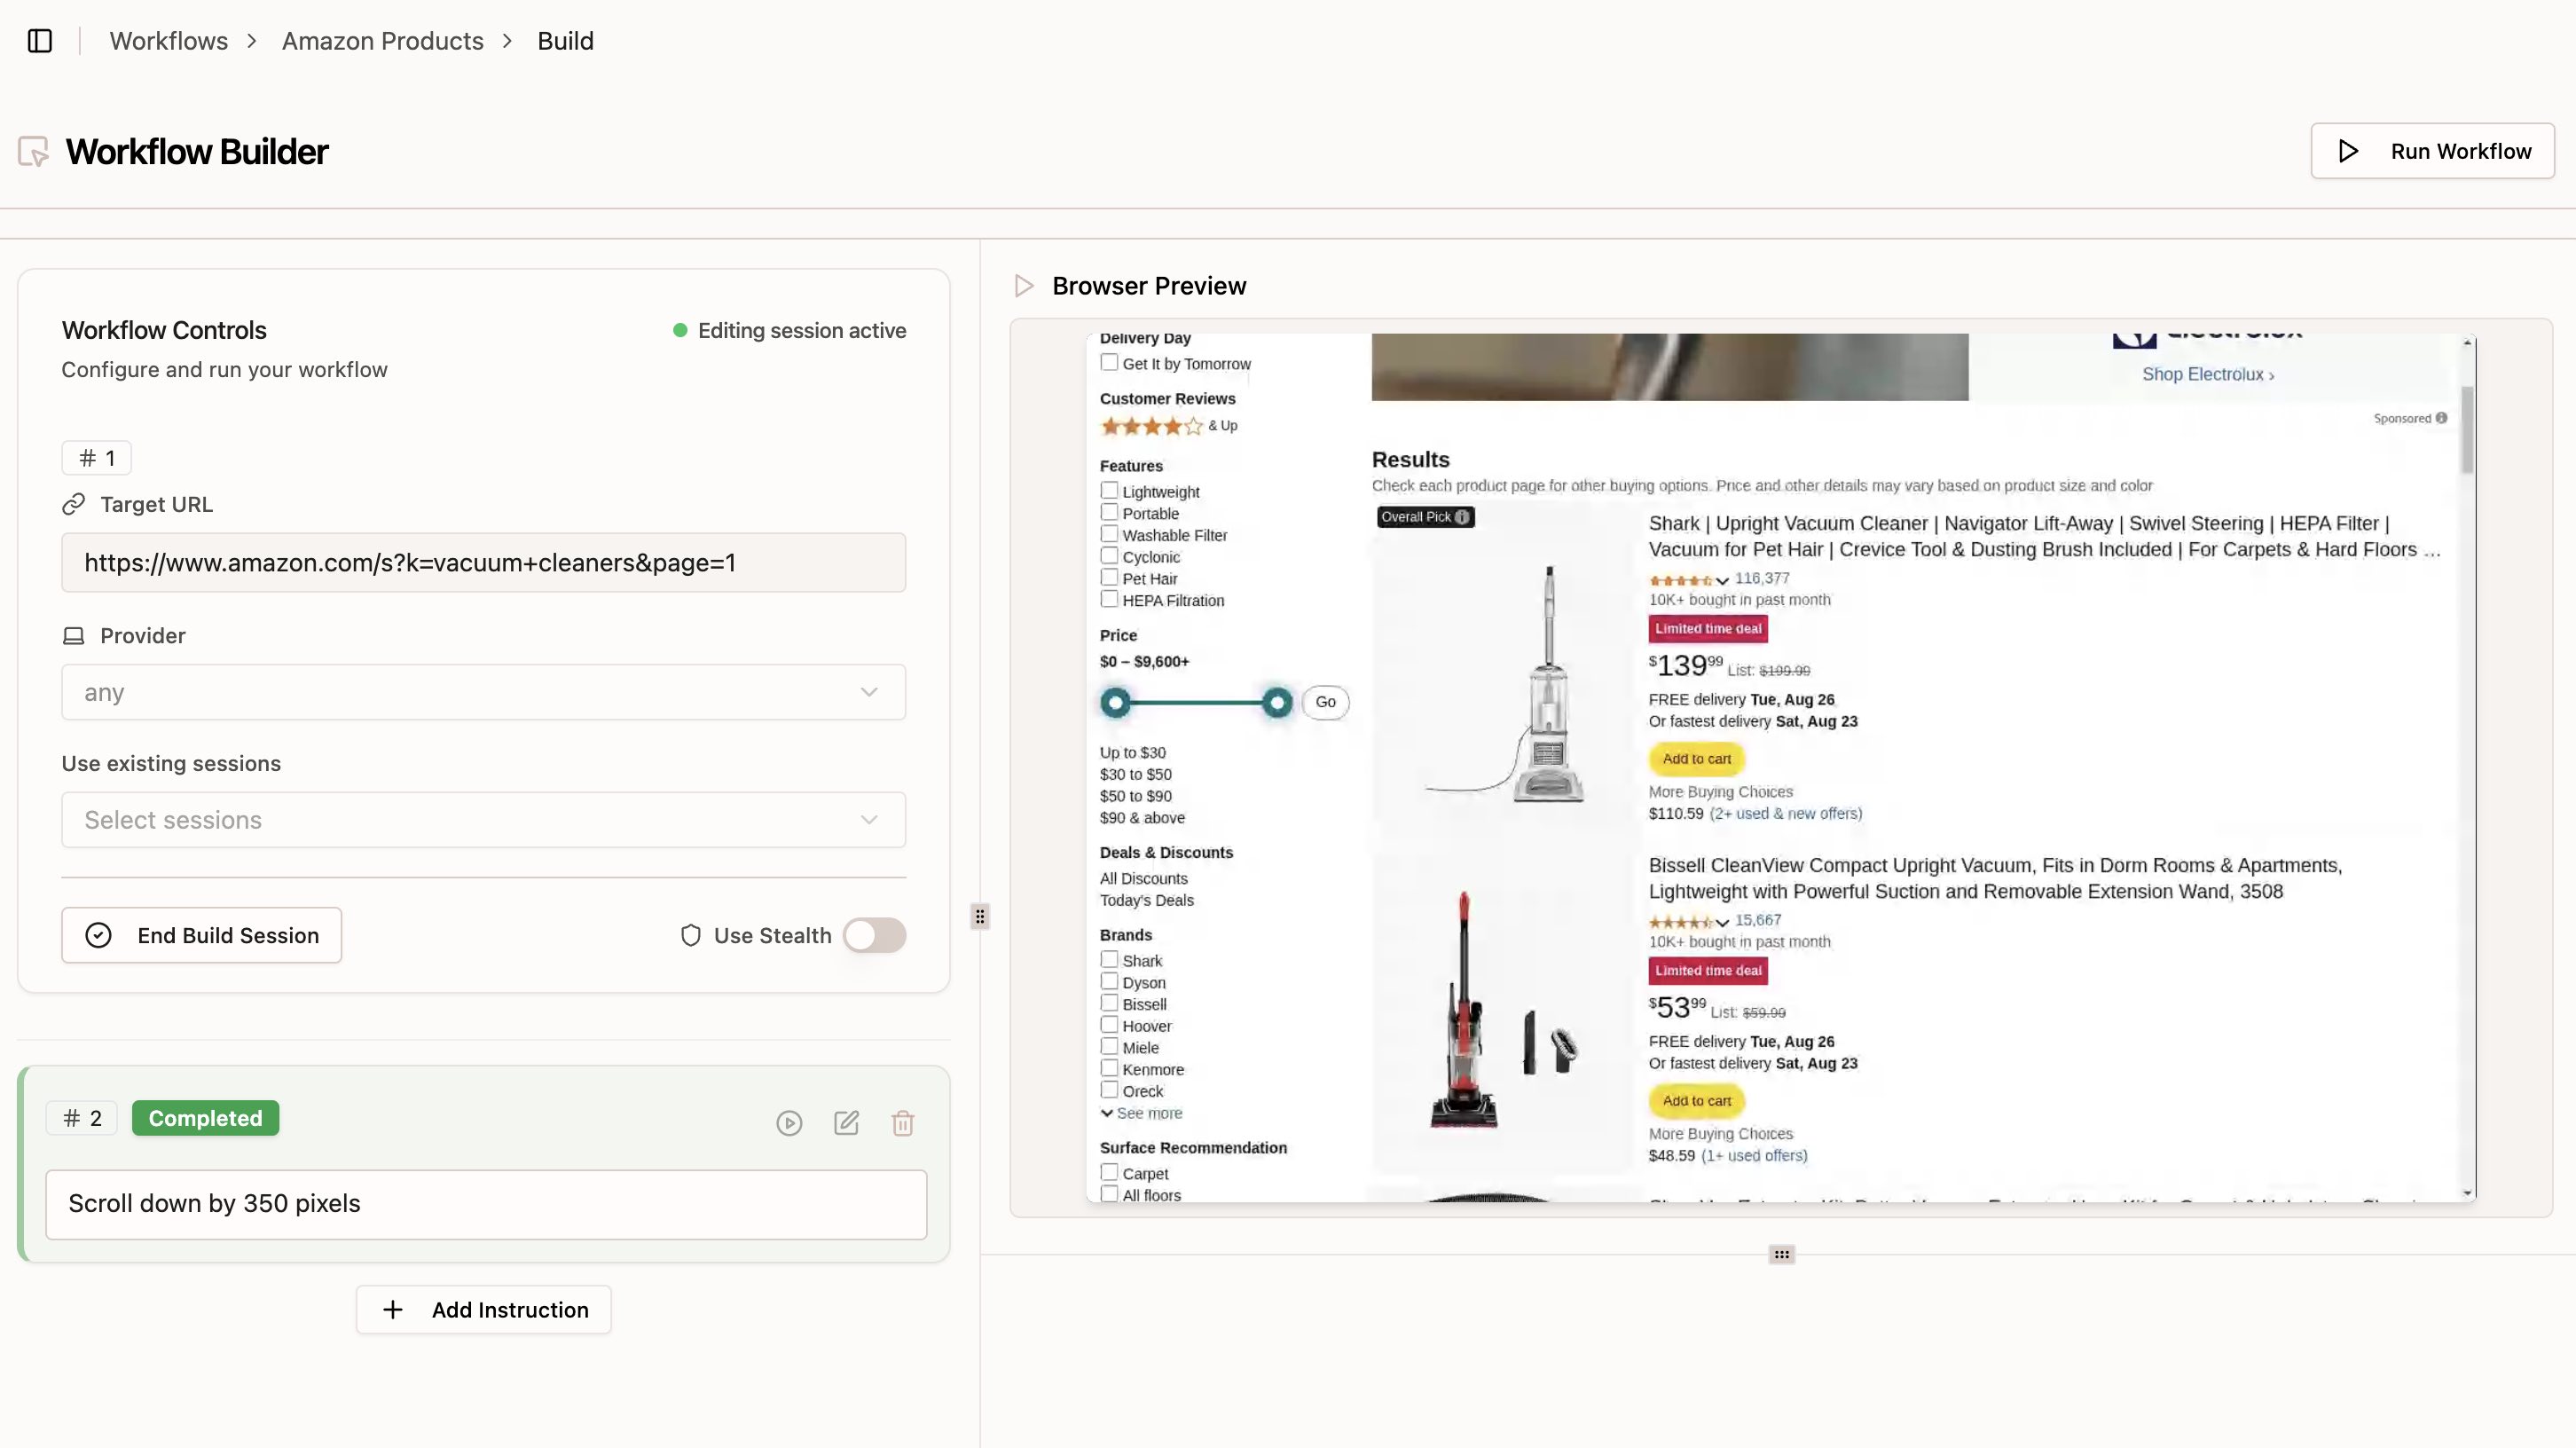Check the Dyson brand checkbox

point(1109,982)
